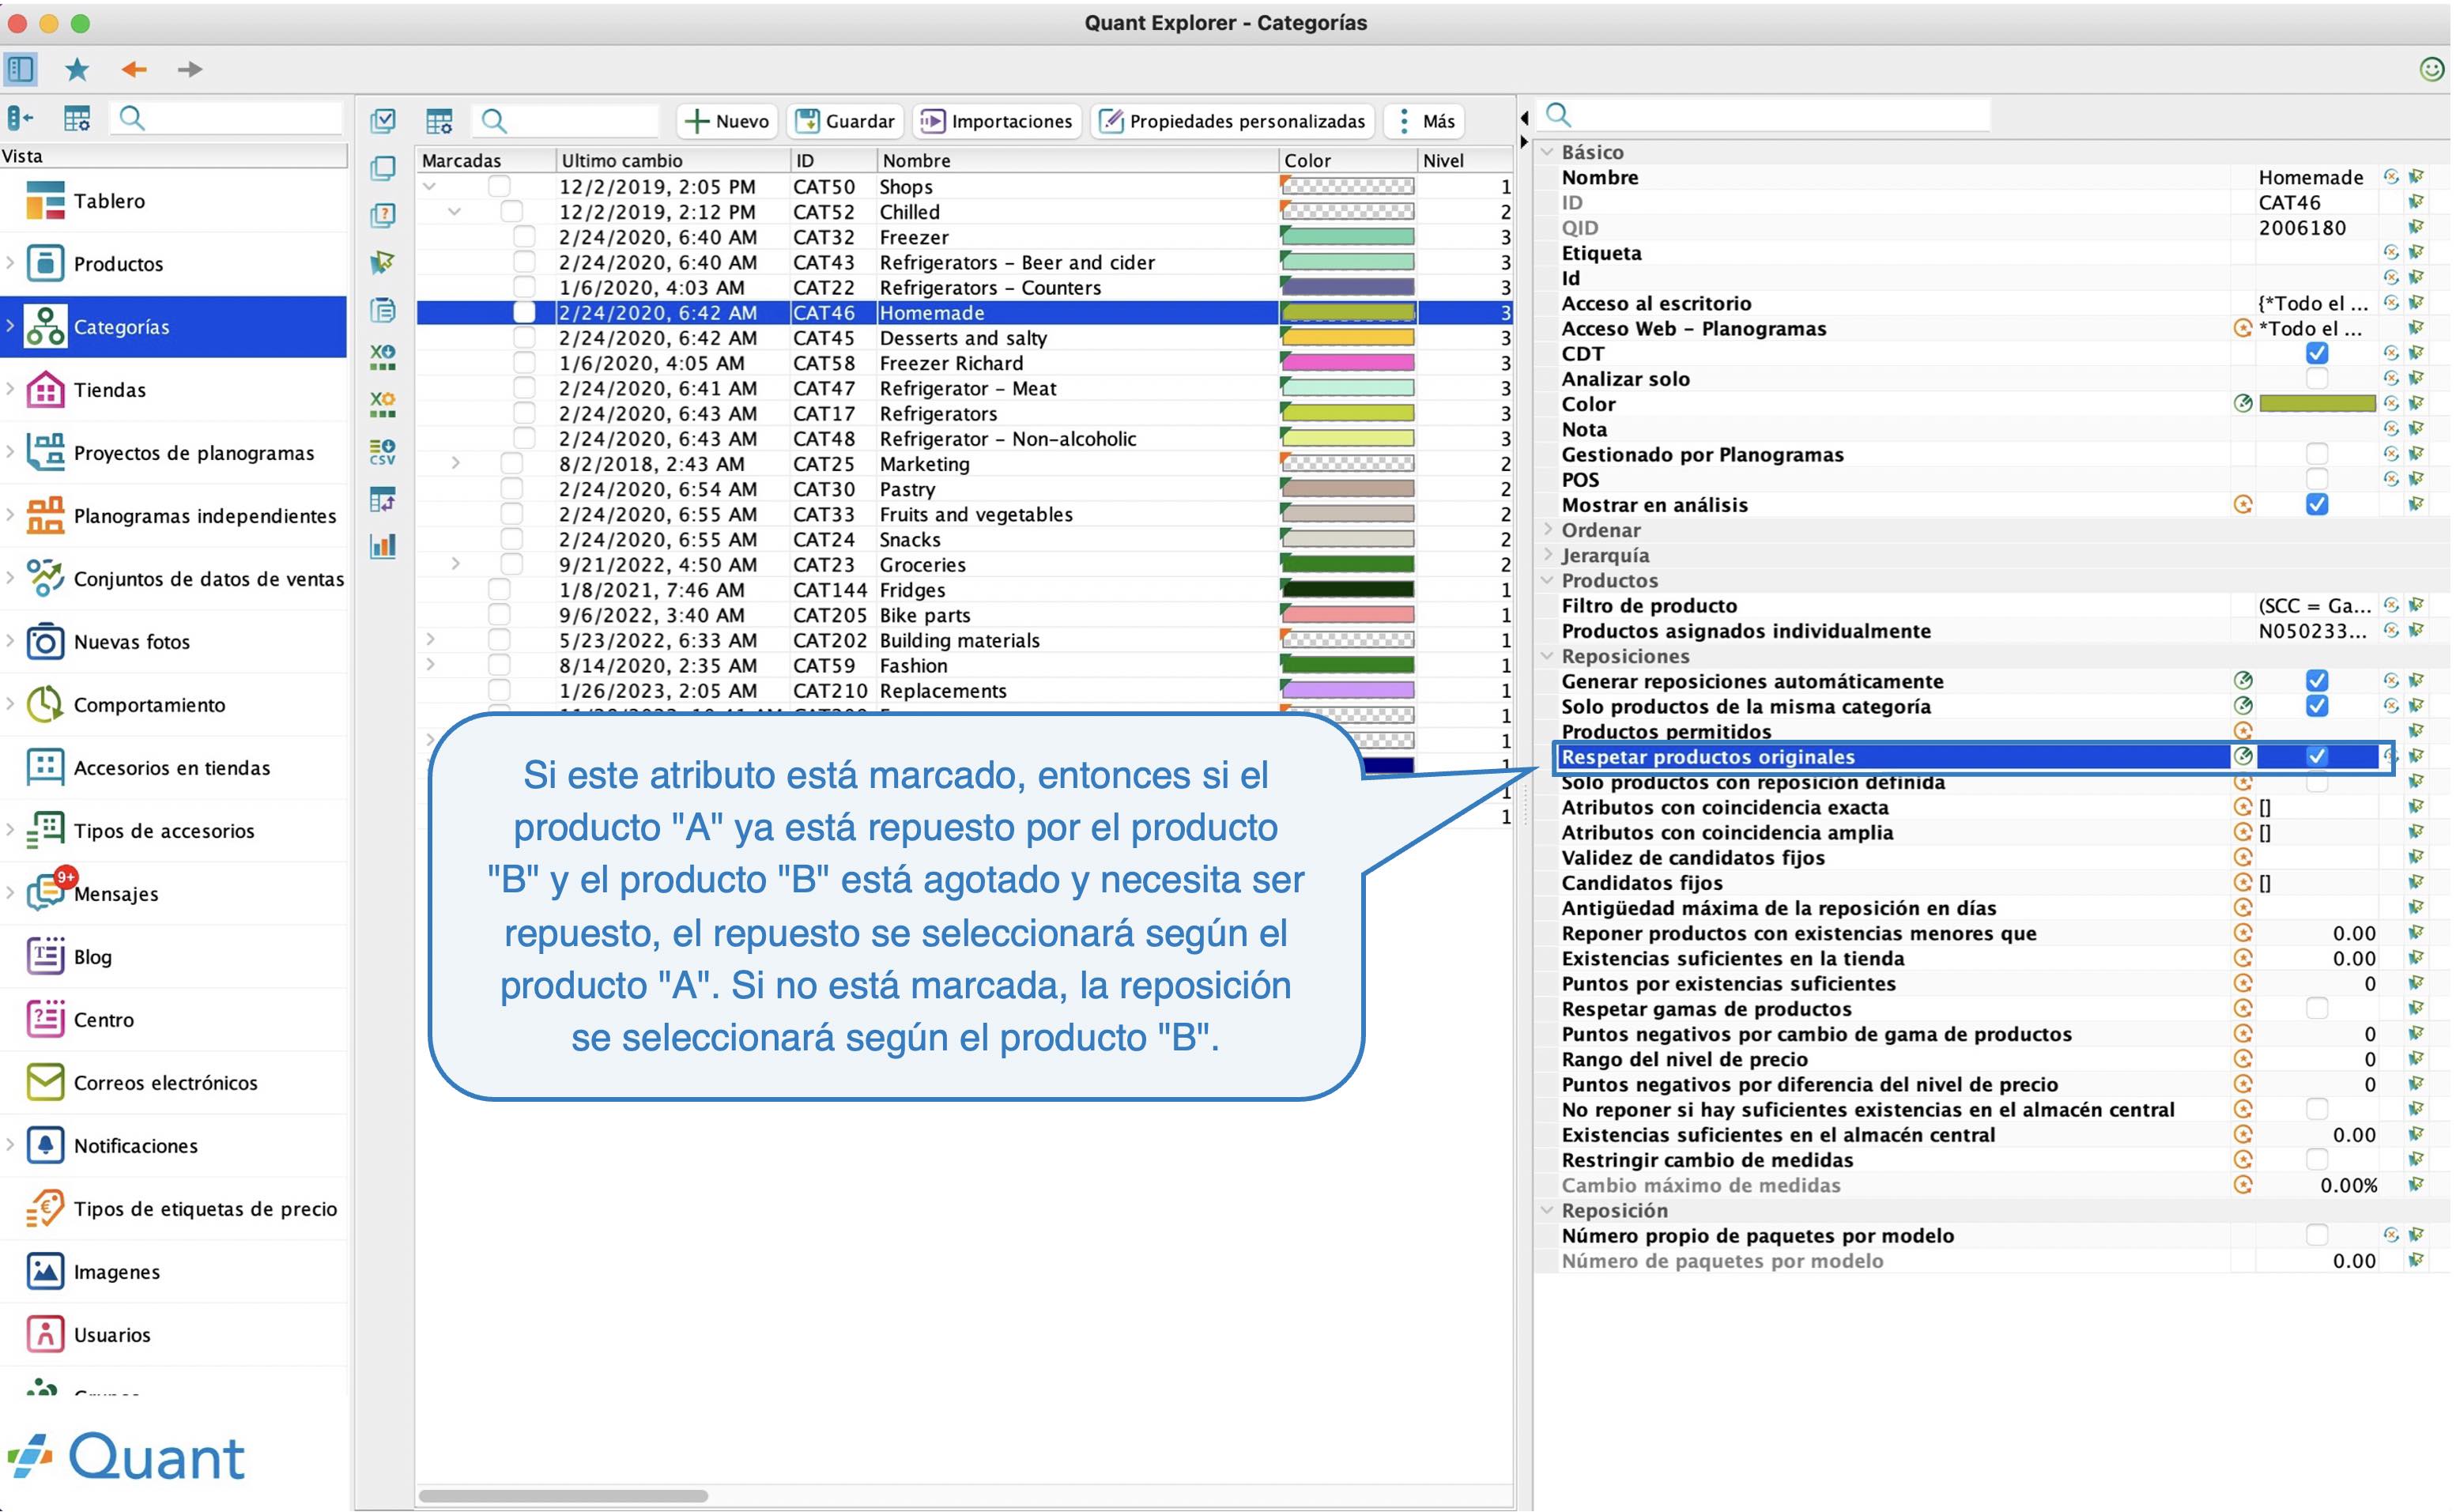
Task: Toggle Respetar gamas de productos checkbox
Action: click(x=2316, y=1008)
